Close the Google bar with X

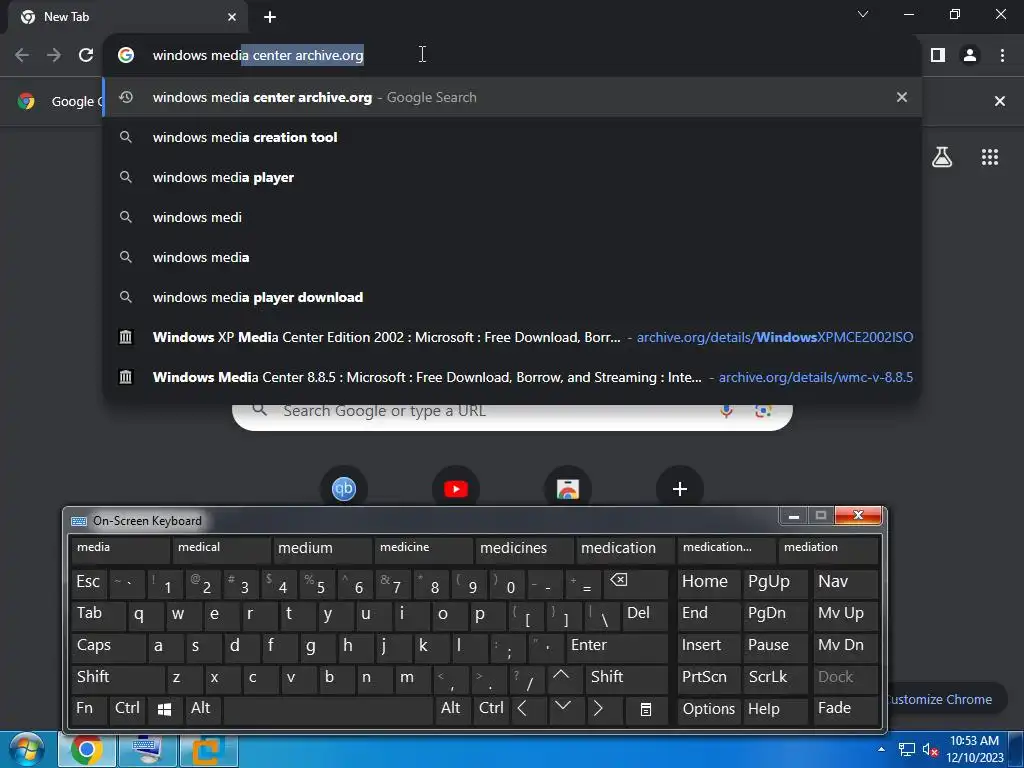tap(999, 101)
